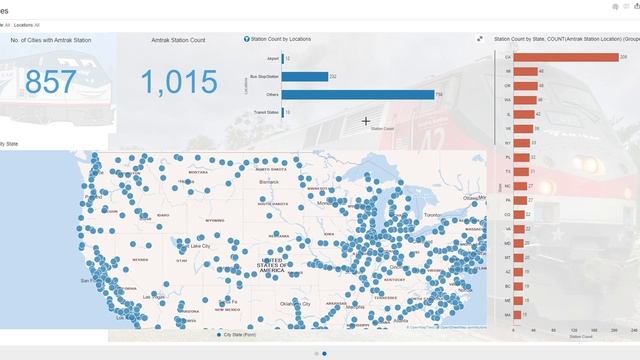The height and width of the screenshot is (360, 640).
Task: Click the MO bar in state chart
Action: point(519,243)
